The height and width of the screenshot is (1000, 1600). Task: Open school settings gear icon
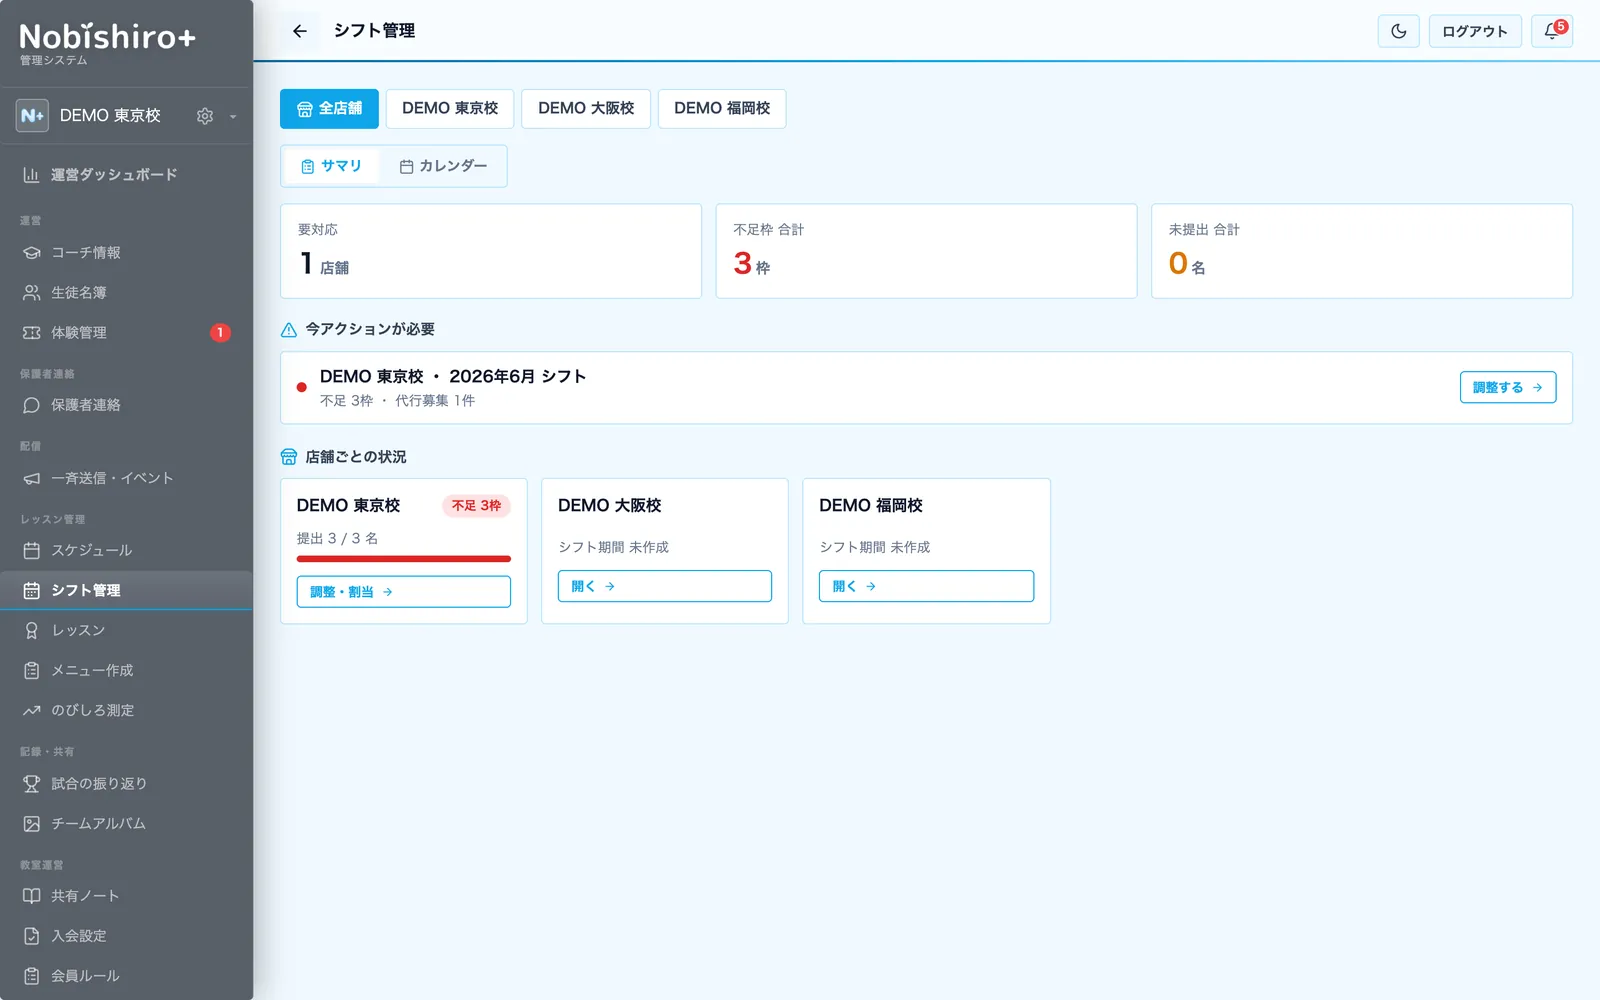(205, 116)
